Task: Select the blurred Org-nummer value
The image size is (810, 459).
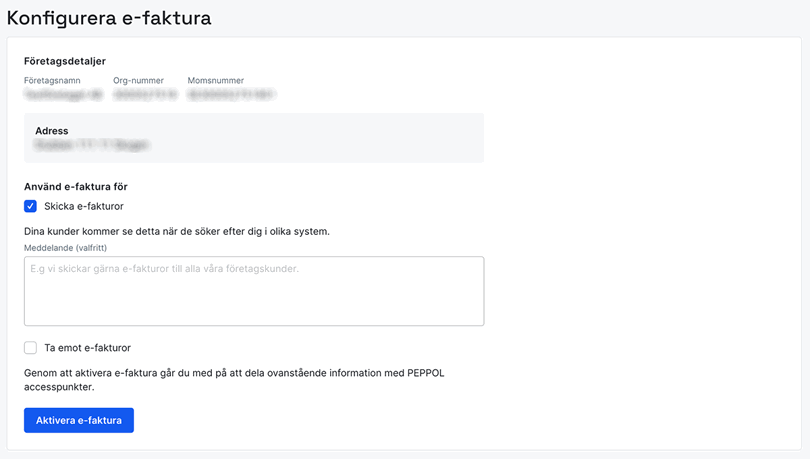Action: [x=145, y=95]
